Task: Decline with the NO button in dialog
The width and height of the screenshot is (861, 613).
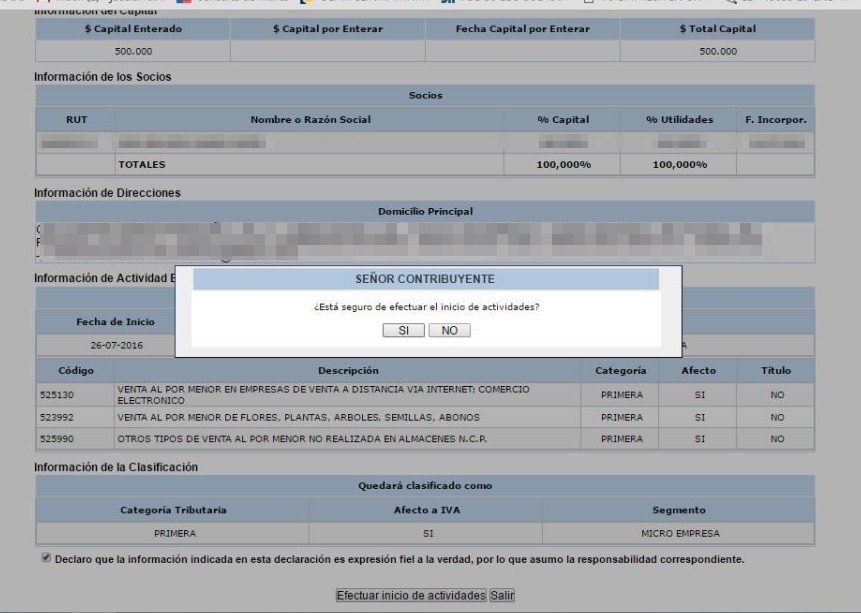Action: click(449, 330)
